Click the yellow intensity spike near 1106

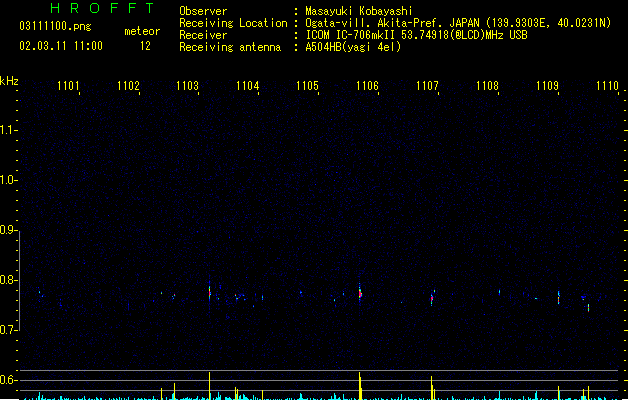(x=360, y=386)
